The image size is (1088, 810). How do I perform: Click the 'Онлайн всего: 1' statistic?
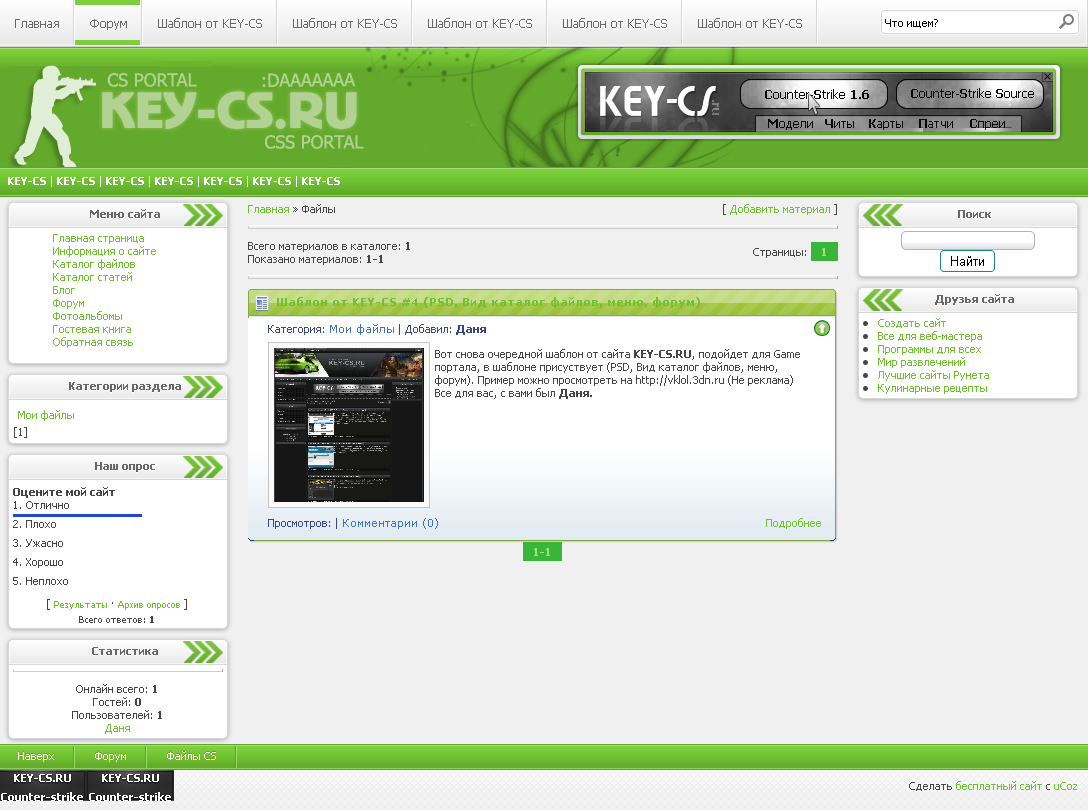[x=117, y=689]
